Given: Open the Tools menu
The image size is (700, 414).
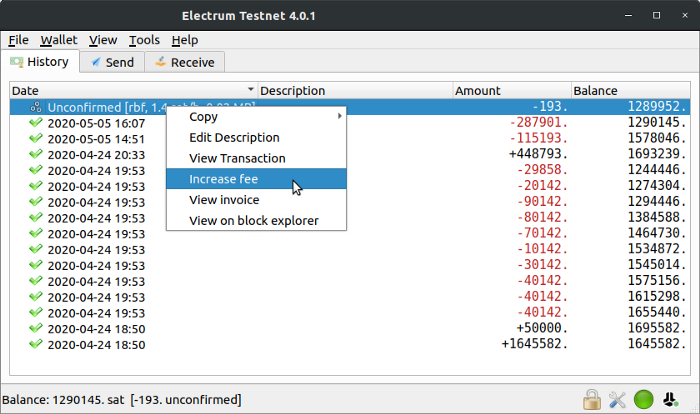Looking at the screenshot, I should [x=144, y=40].
